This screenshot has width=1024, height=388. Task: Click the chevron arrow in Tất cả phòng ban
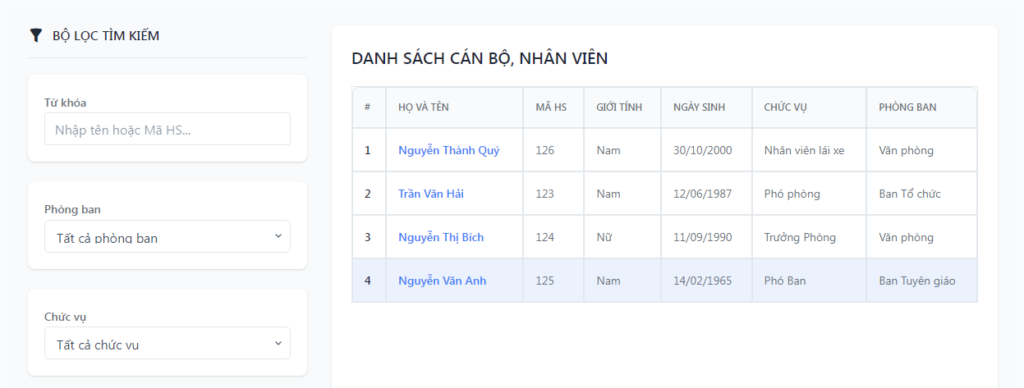278,236
